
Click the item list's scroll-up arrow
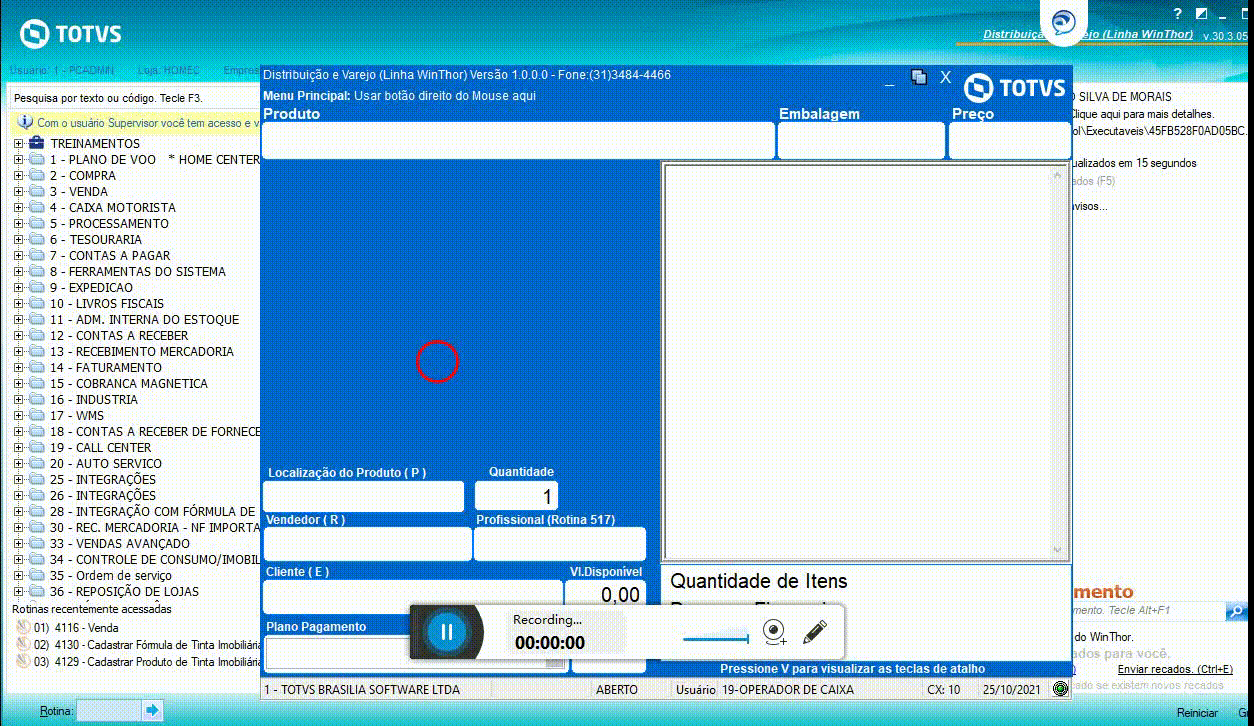tap(1059, 176)
